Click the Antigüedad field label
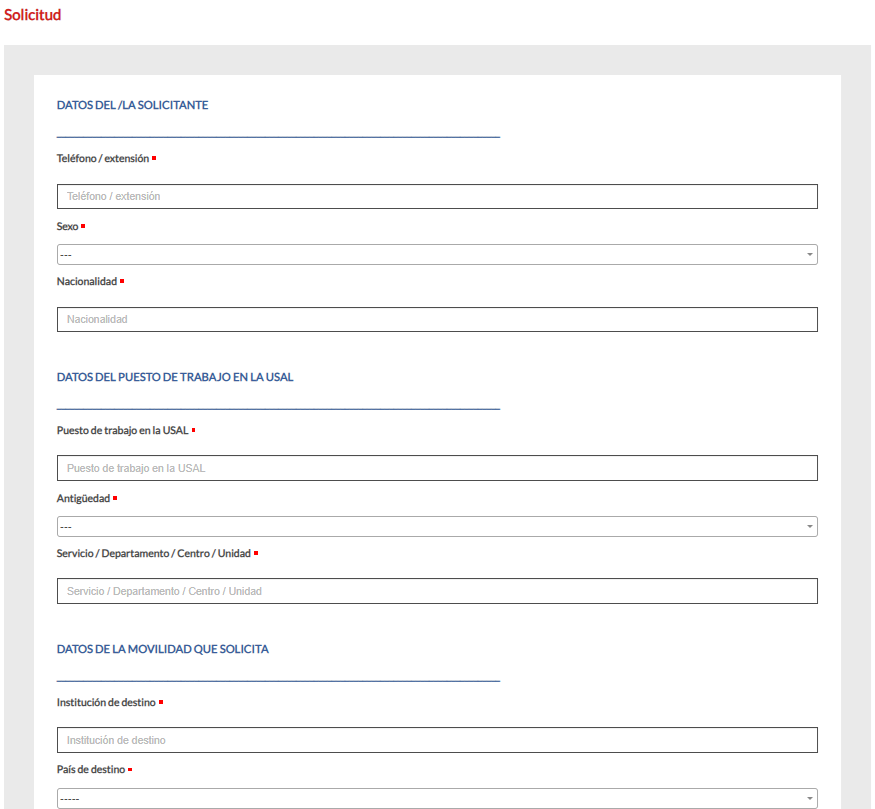The image size is (875, 809). 83,498
